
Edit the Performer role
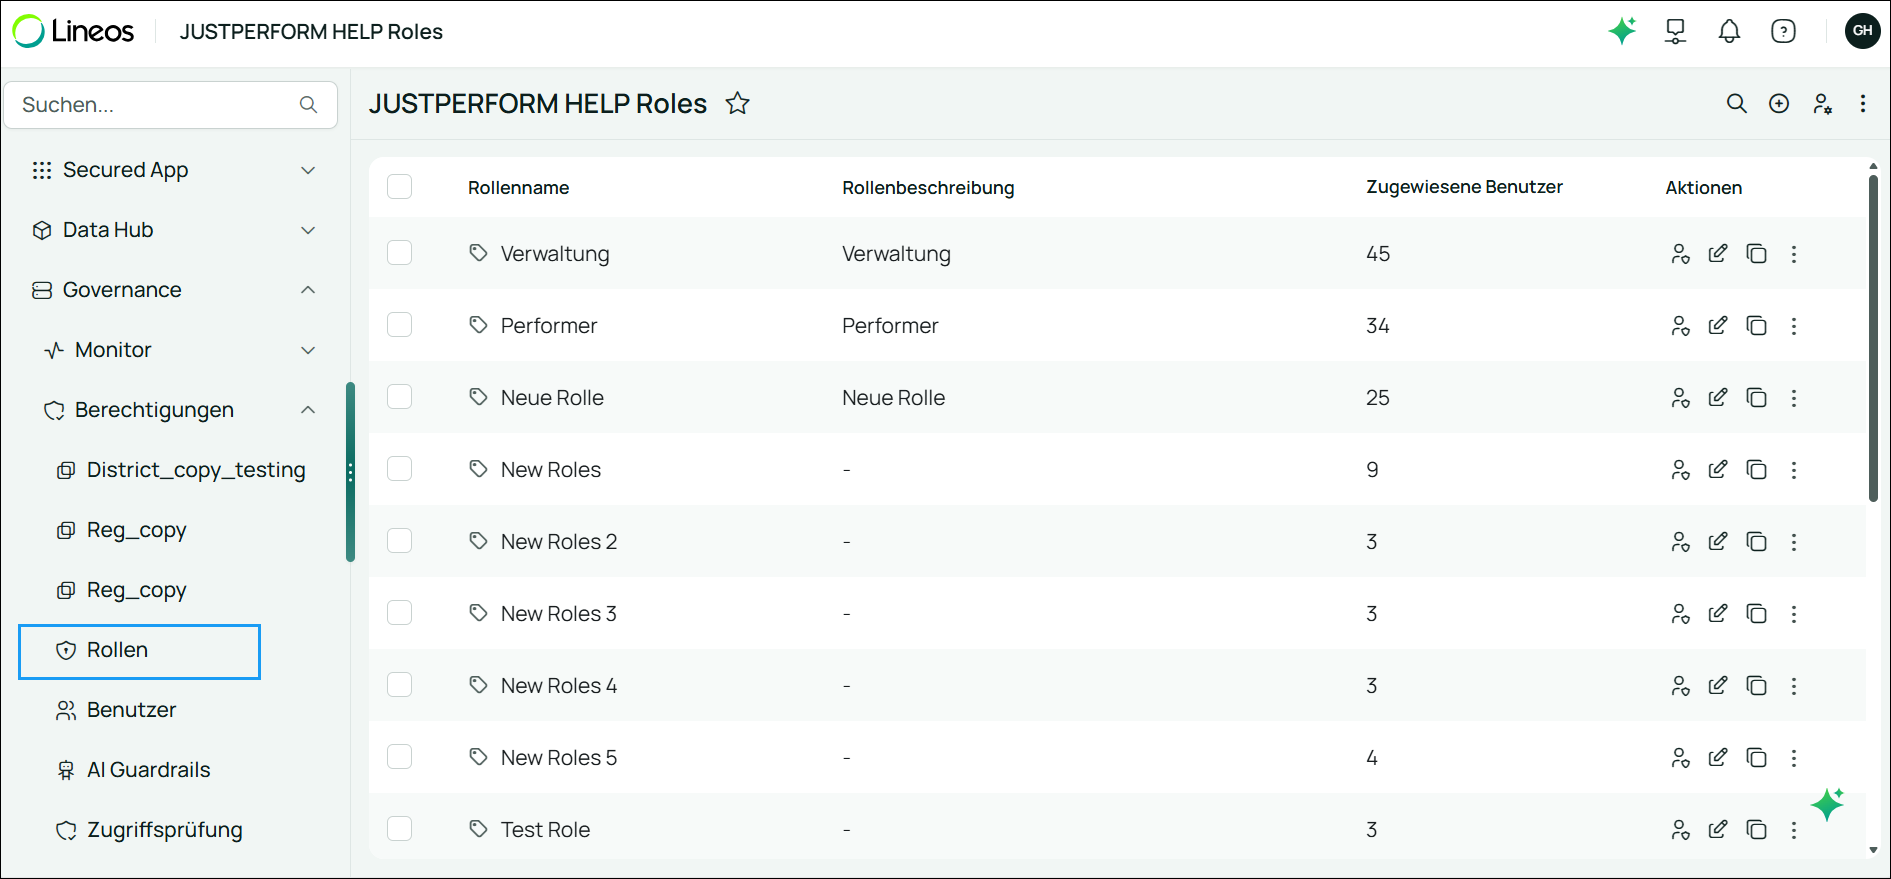point(1718,326)
